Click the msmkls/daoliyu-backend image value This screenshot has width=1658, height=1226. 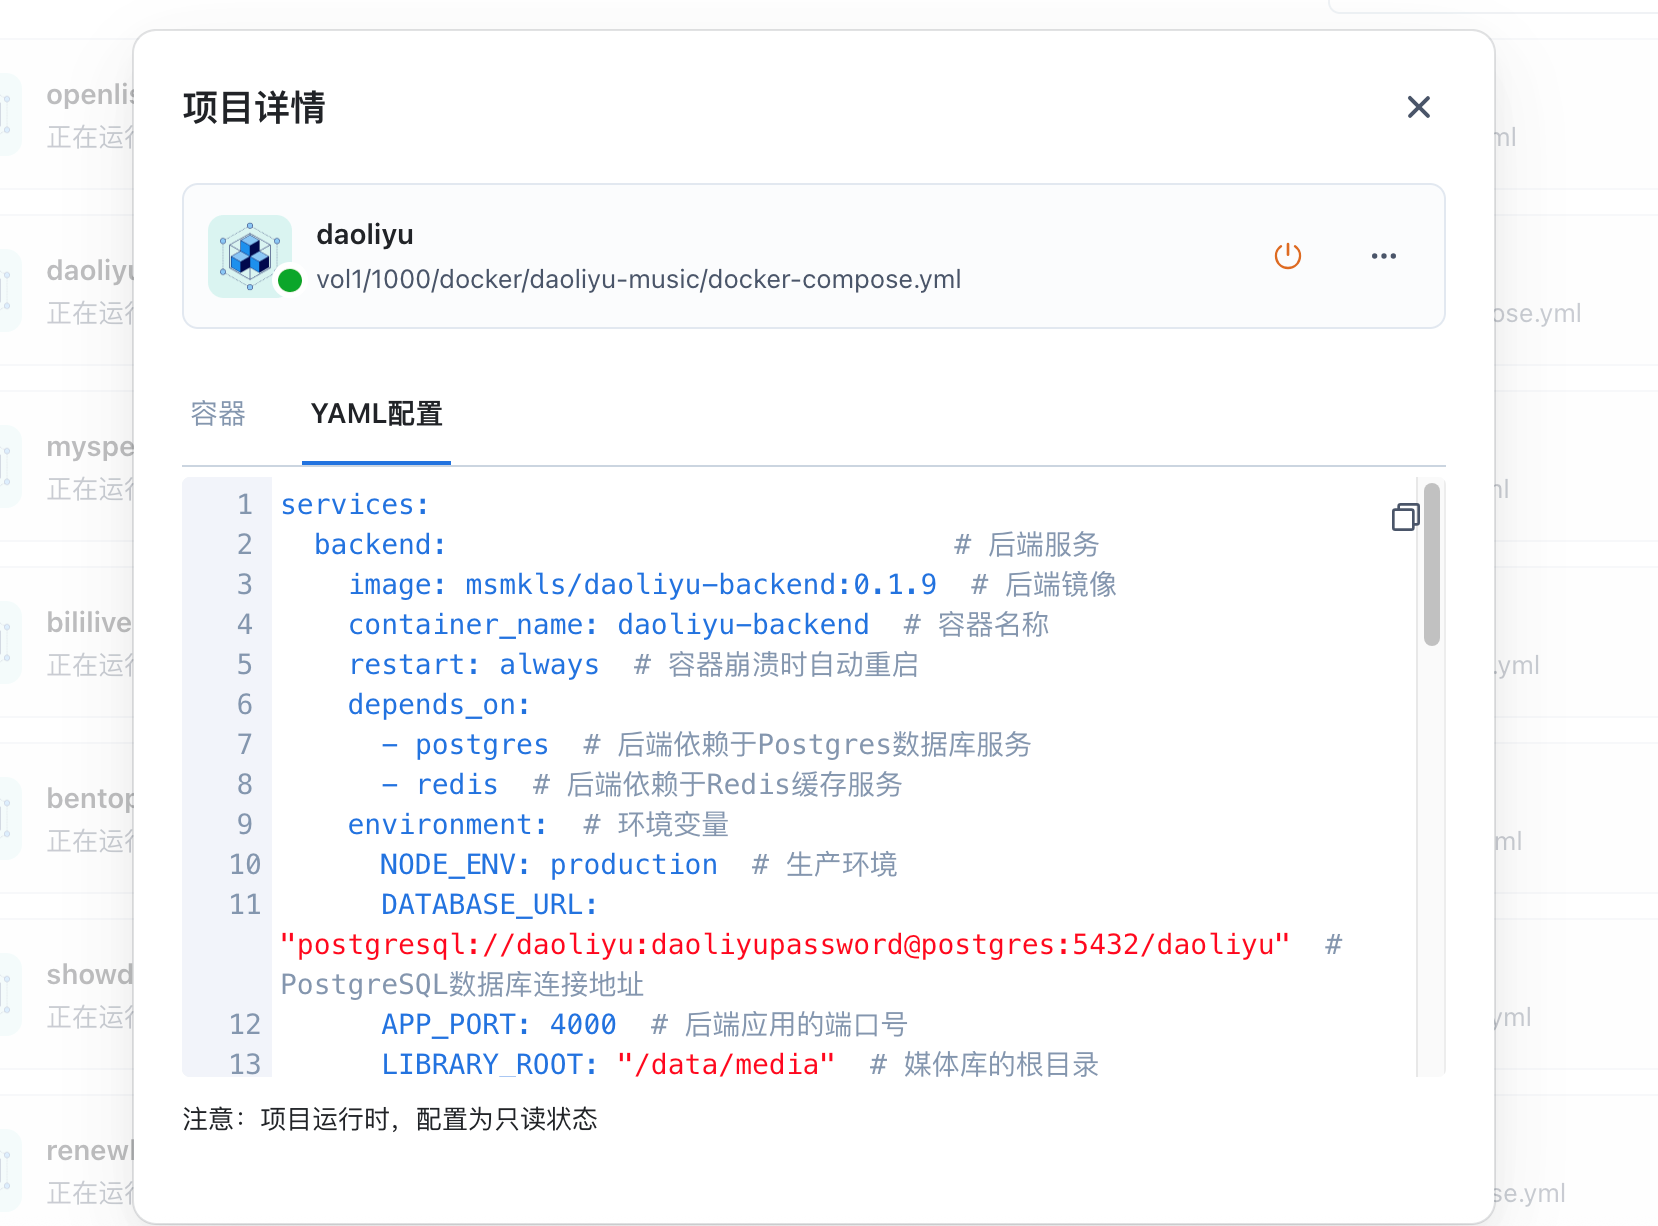pos(700,585)
